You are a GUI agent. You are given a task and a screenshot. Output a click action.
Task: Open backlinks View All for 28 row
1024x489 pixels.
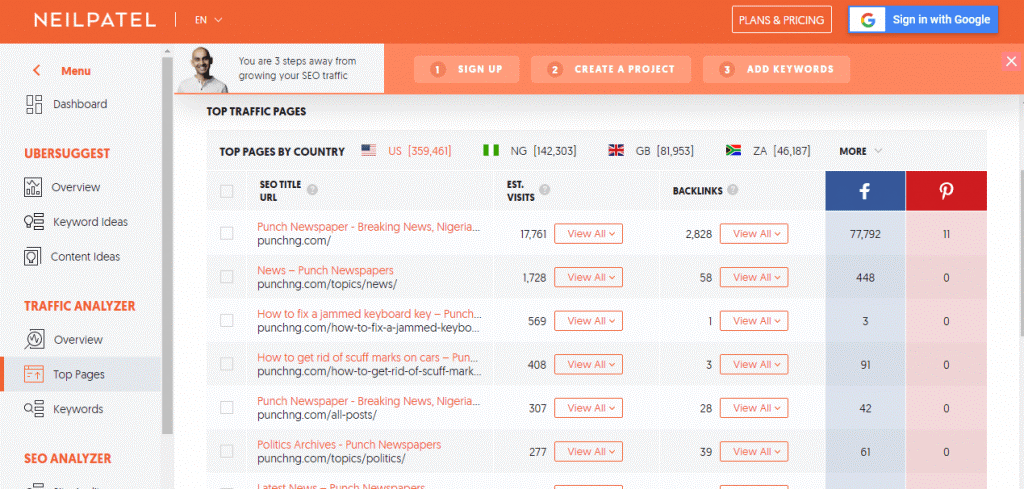pyautogui.click(x=754, y=407)
